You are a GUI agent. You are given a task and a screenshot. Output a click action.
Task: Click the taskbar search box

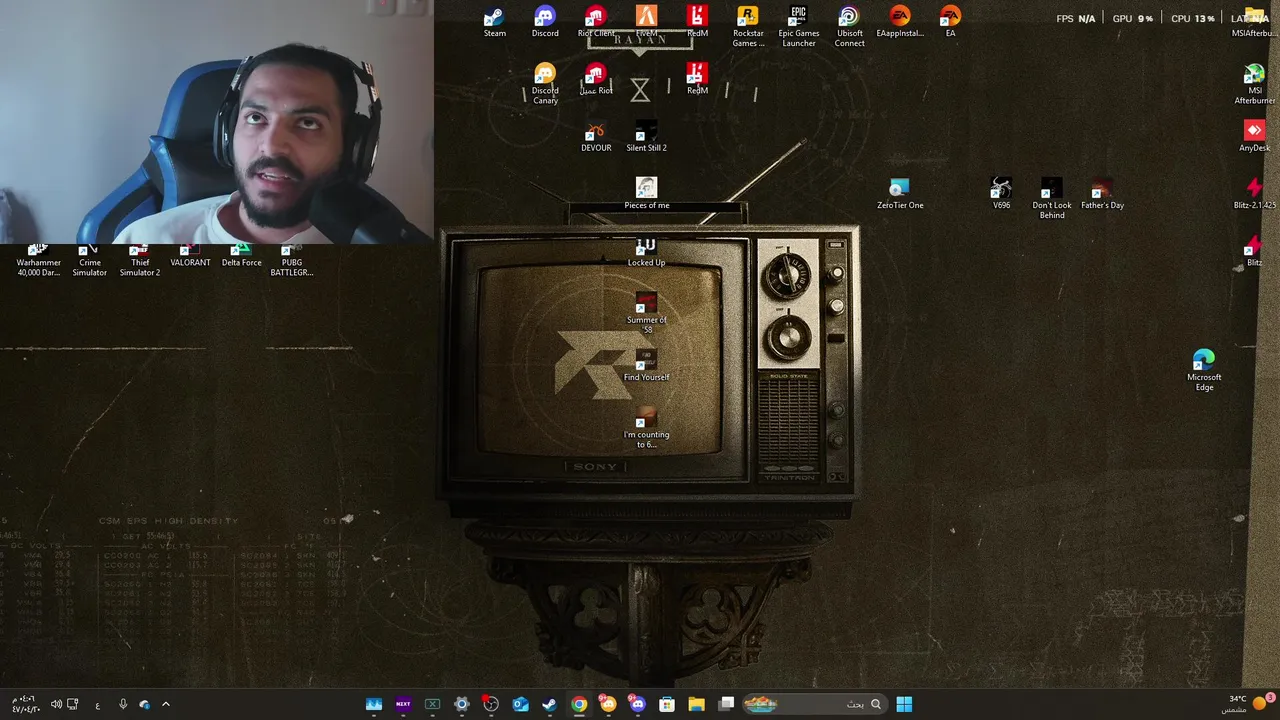[x=813, y=704]
